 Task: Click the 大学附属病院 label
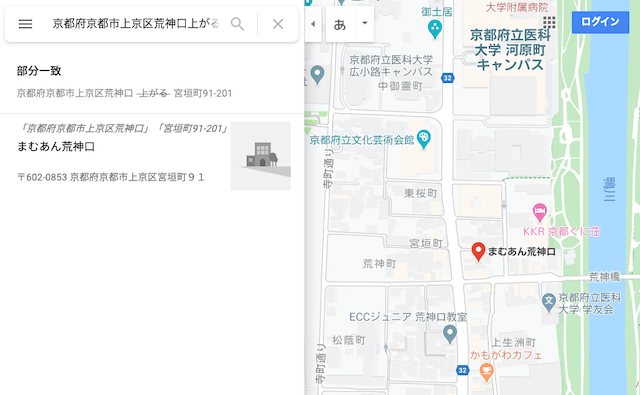tap(517, 7)
